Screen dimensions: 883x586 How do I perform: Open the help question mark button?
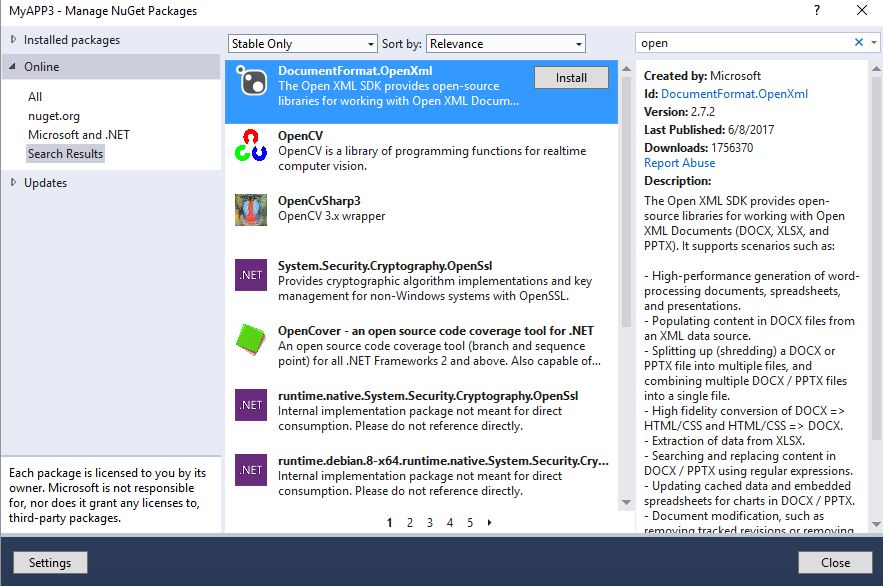(x=817, y=10)
